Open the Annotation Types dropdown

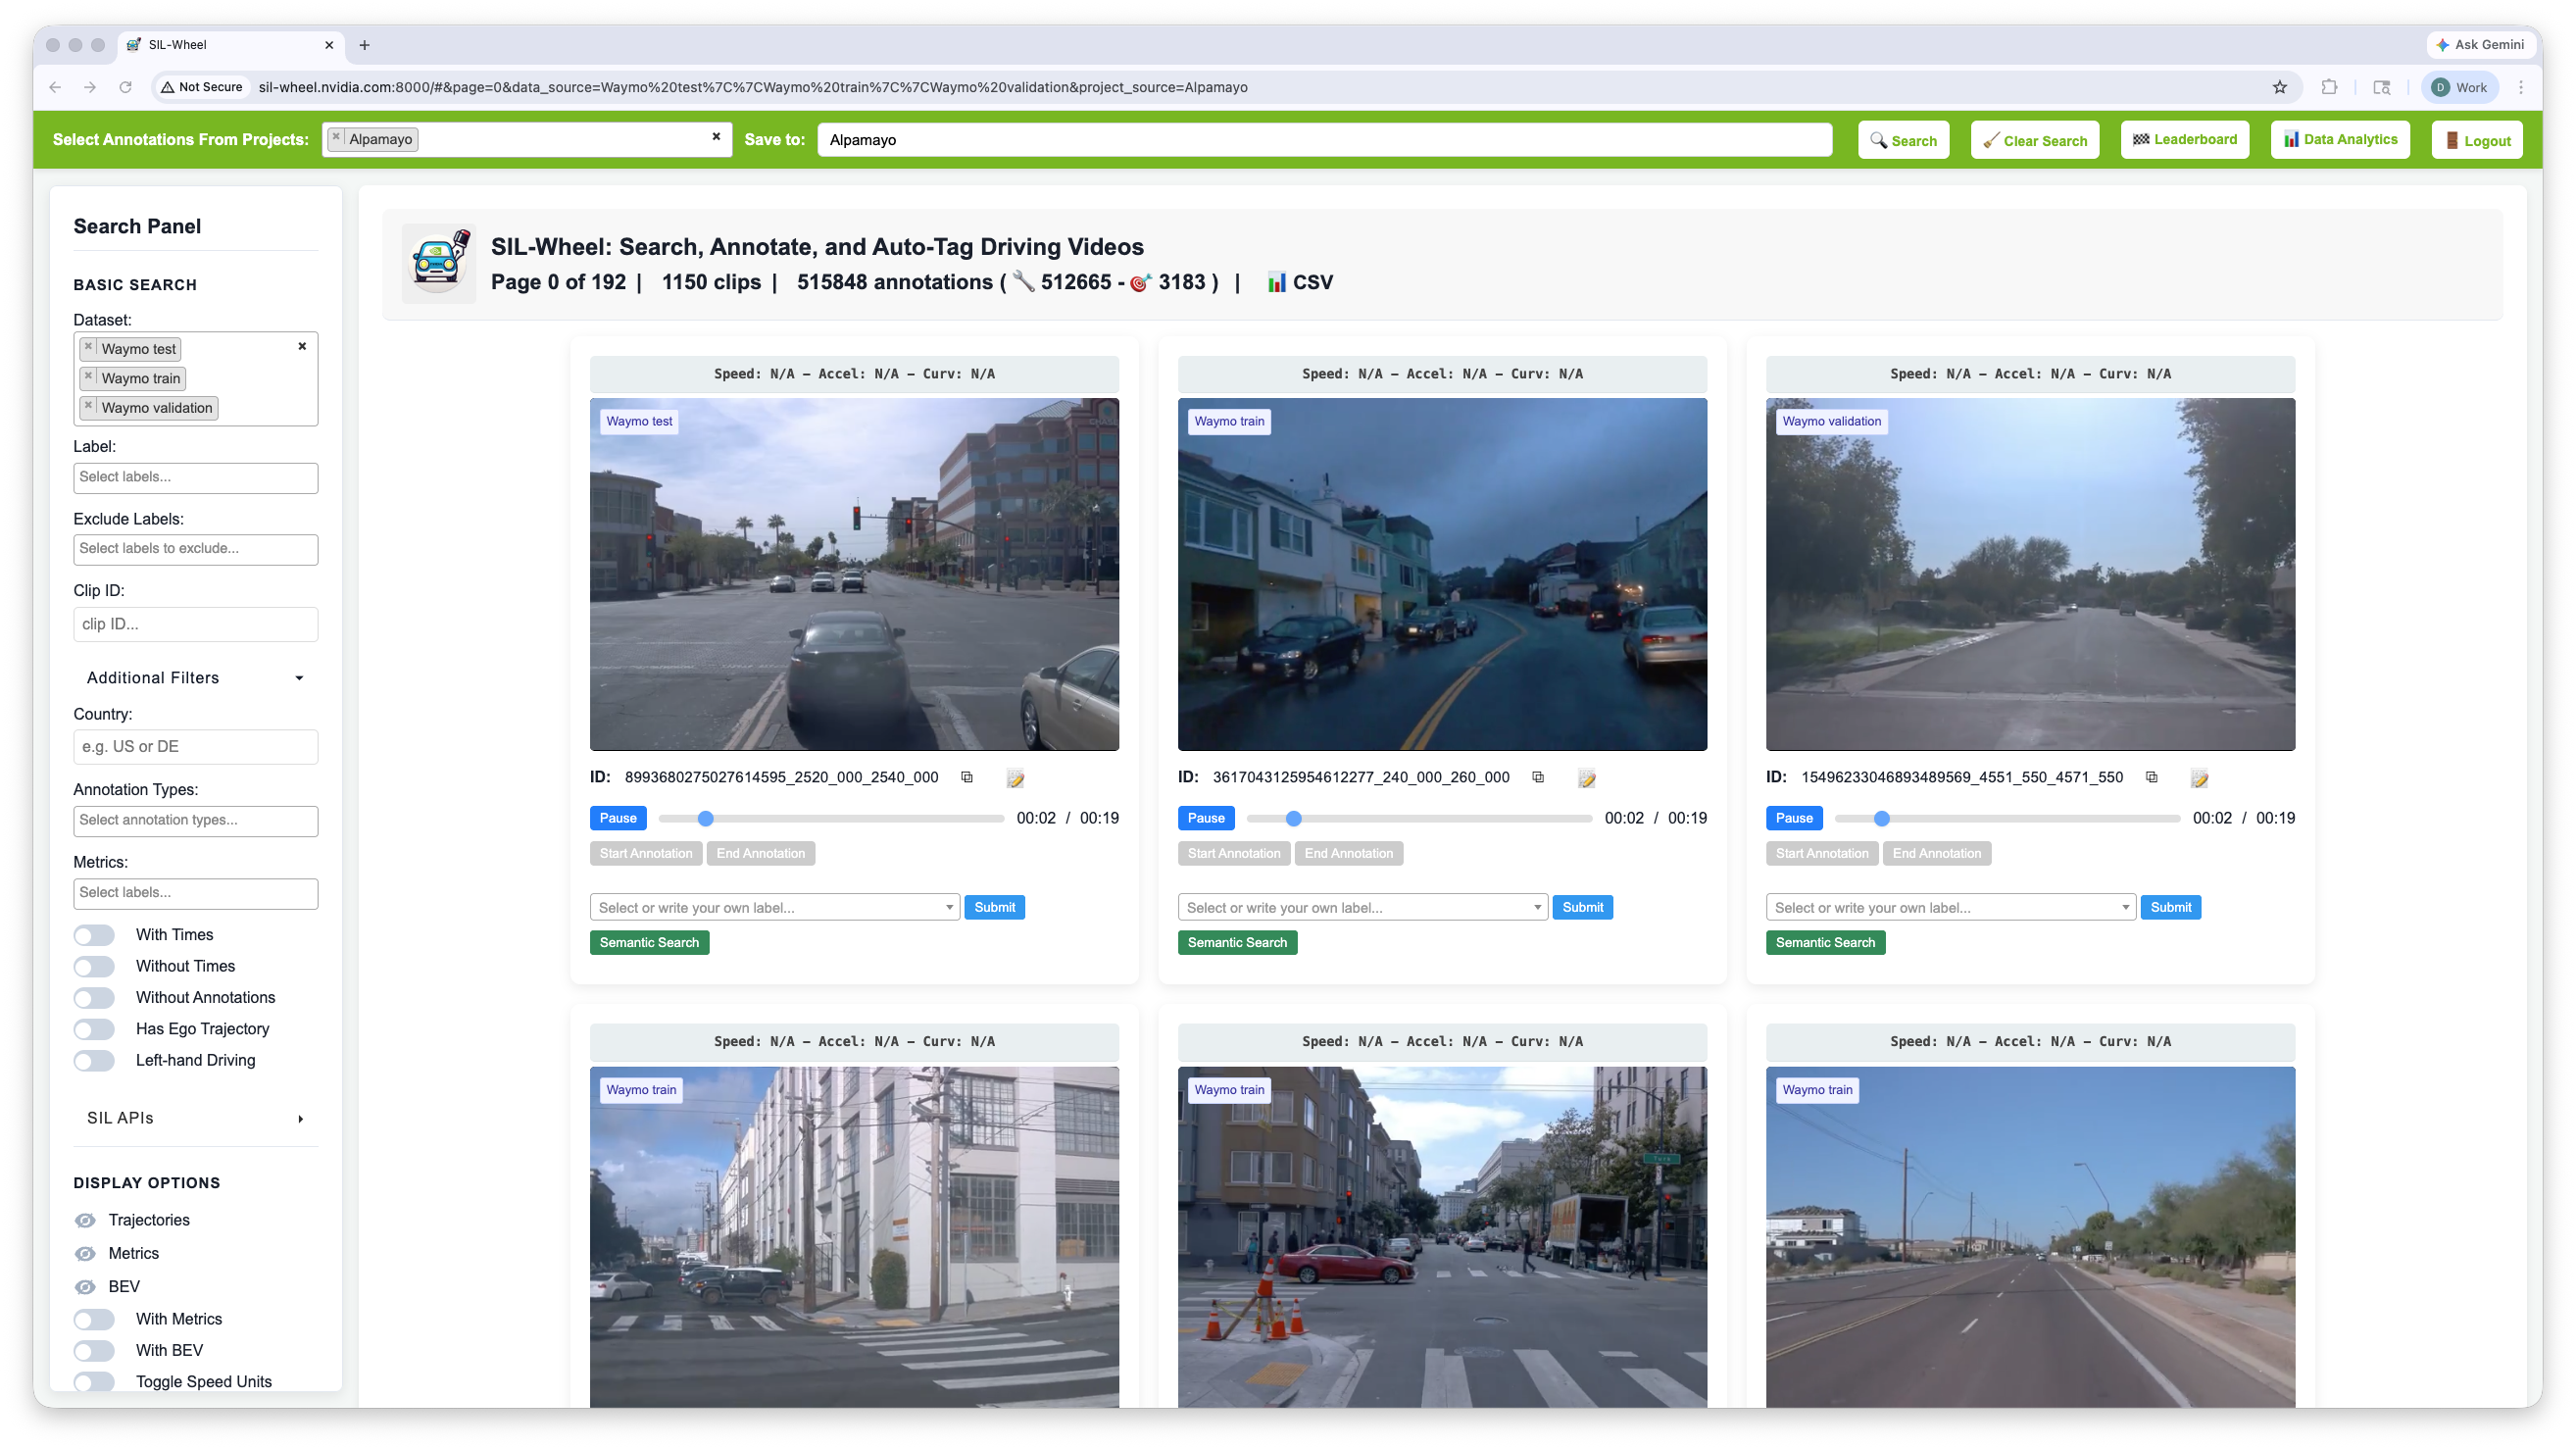[196, 820]
